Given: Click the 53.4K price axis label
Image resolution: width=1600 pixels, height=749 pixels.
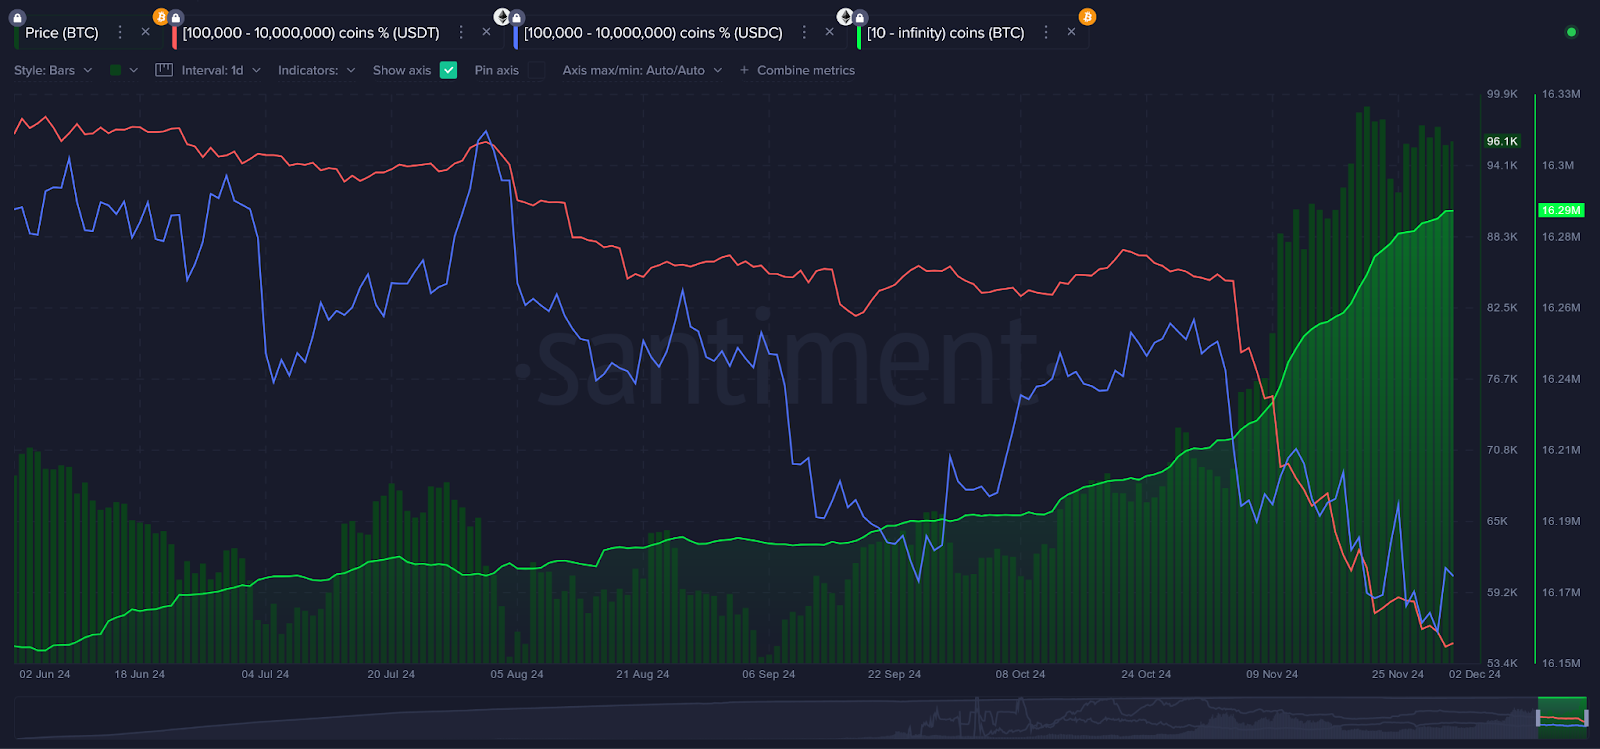Looking at the screenshot, I should click(x=1502, y=663).
